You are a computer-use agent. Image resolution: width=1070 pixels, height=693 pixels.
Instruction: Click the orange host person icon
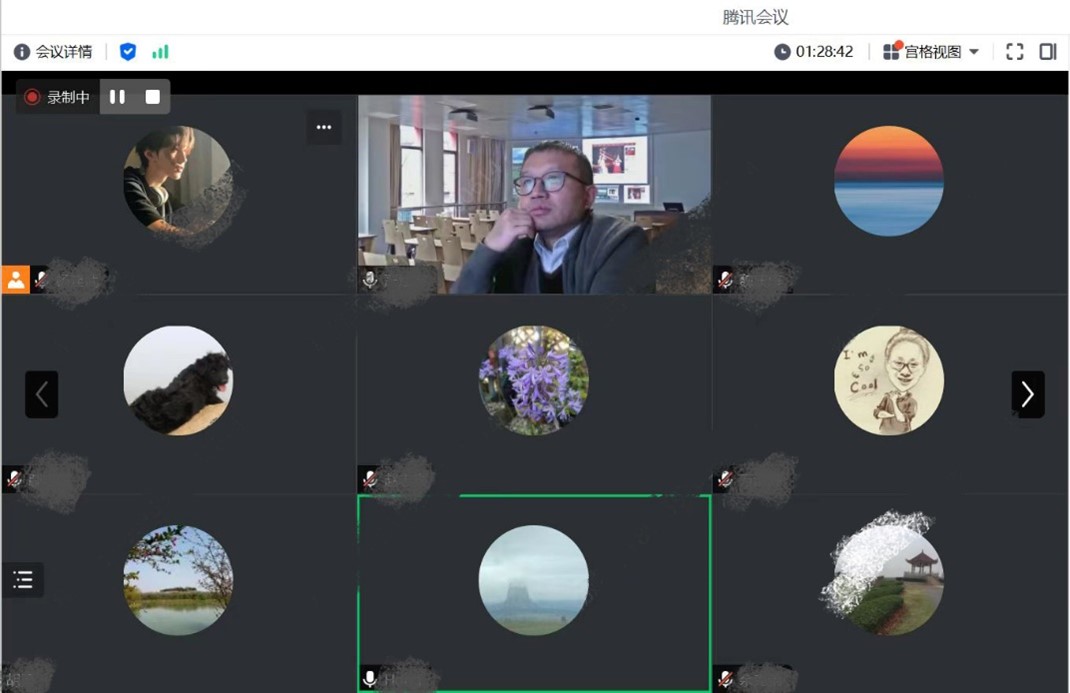tap(16, 280)
